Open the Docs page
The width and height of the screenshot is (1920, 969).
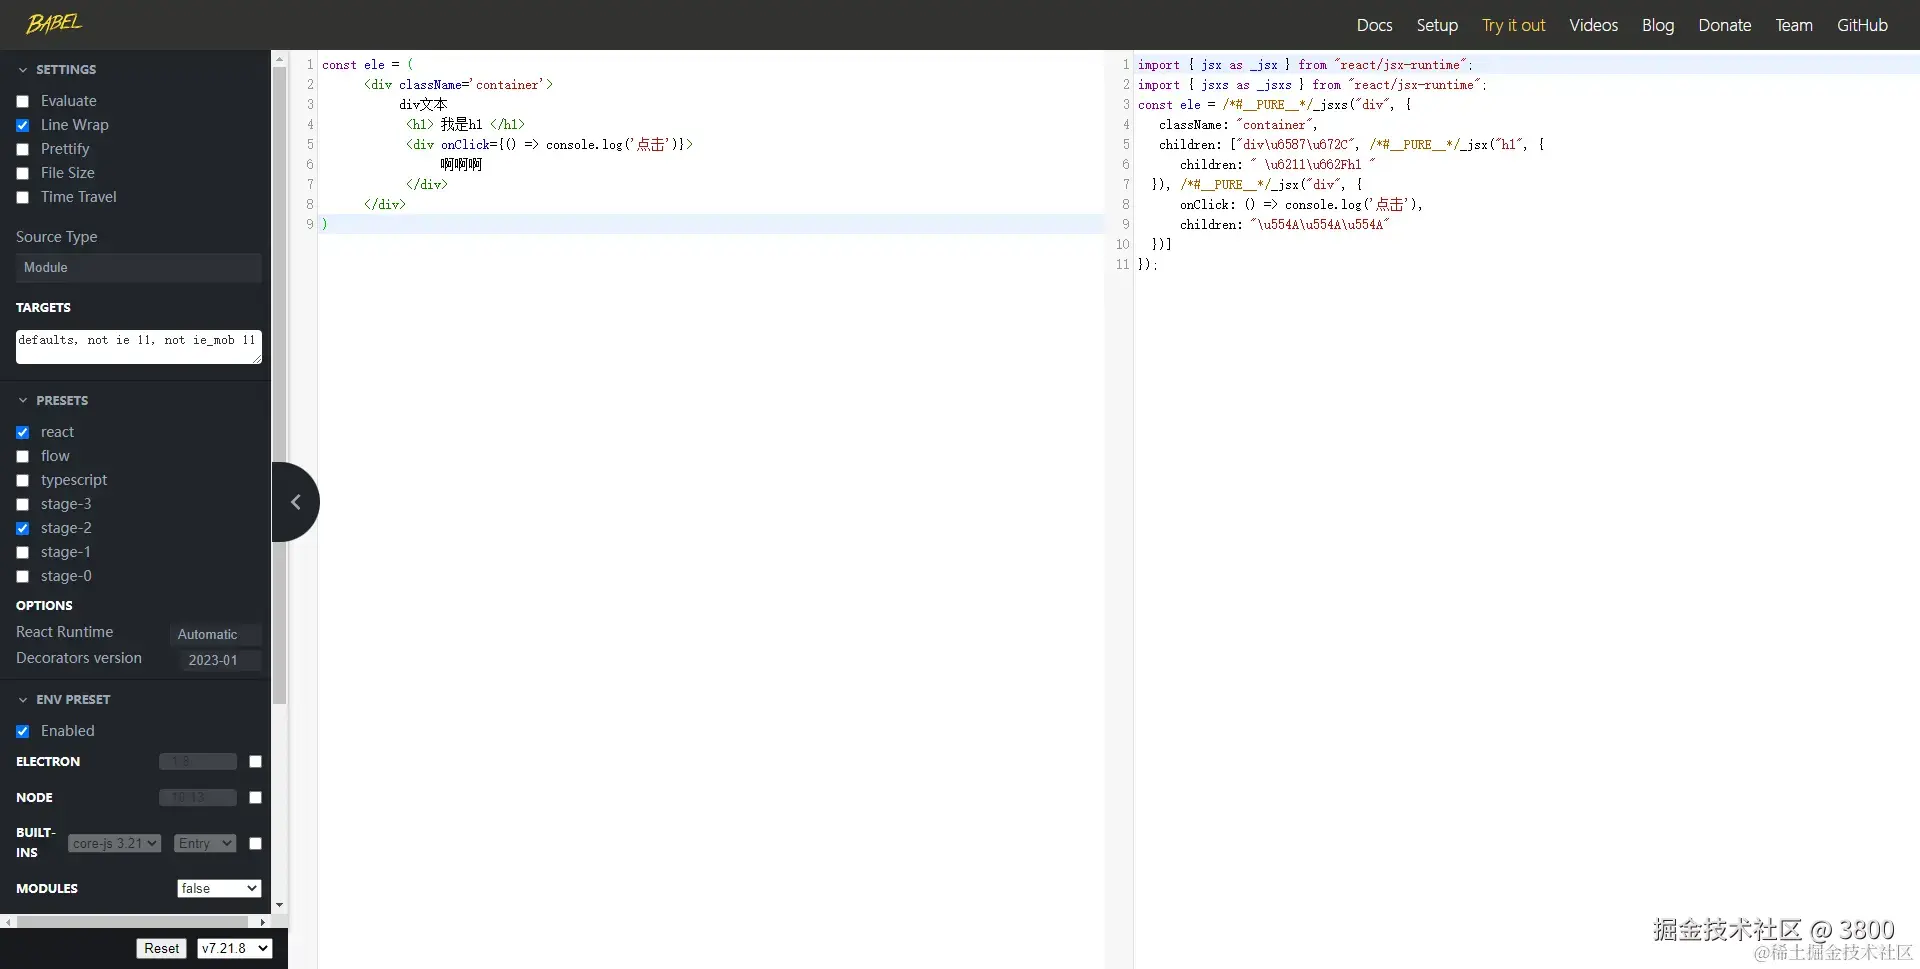coord(1374,25)
